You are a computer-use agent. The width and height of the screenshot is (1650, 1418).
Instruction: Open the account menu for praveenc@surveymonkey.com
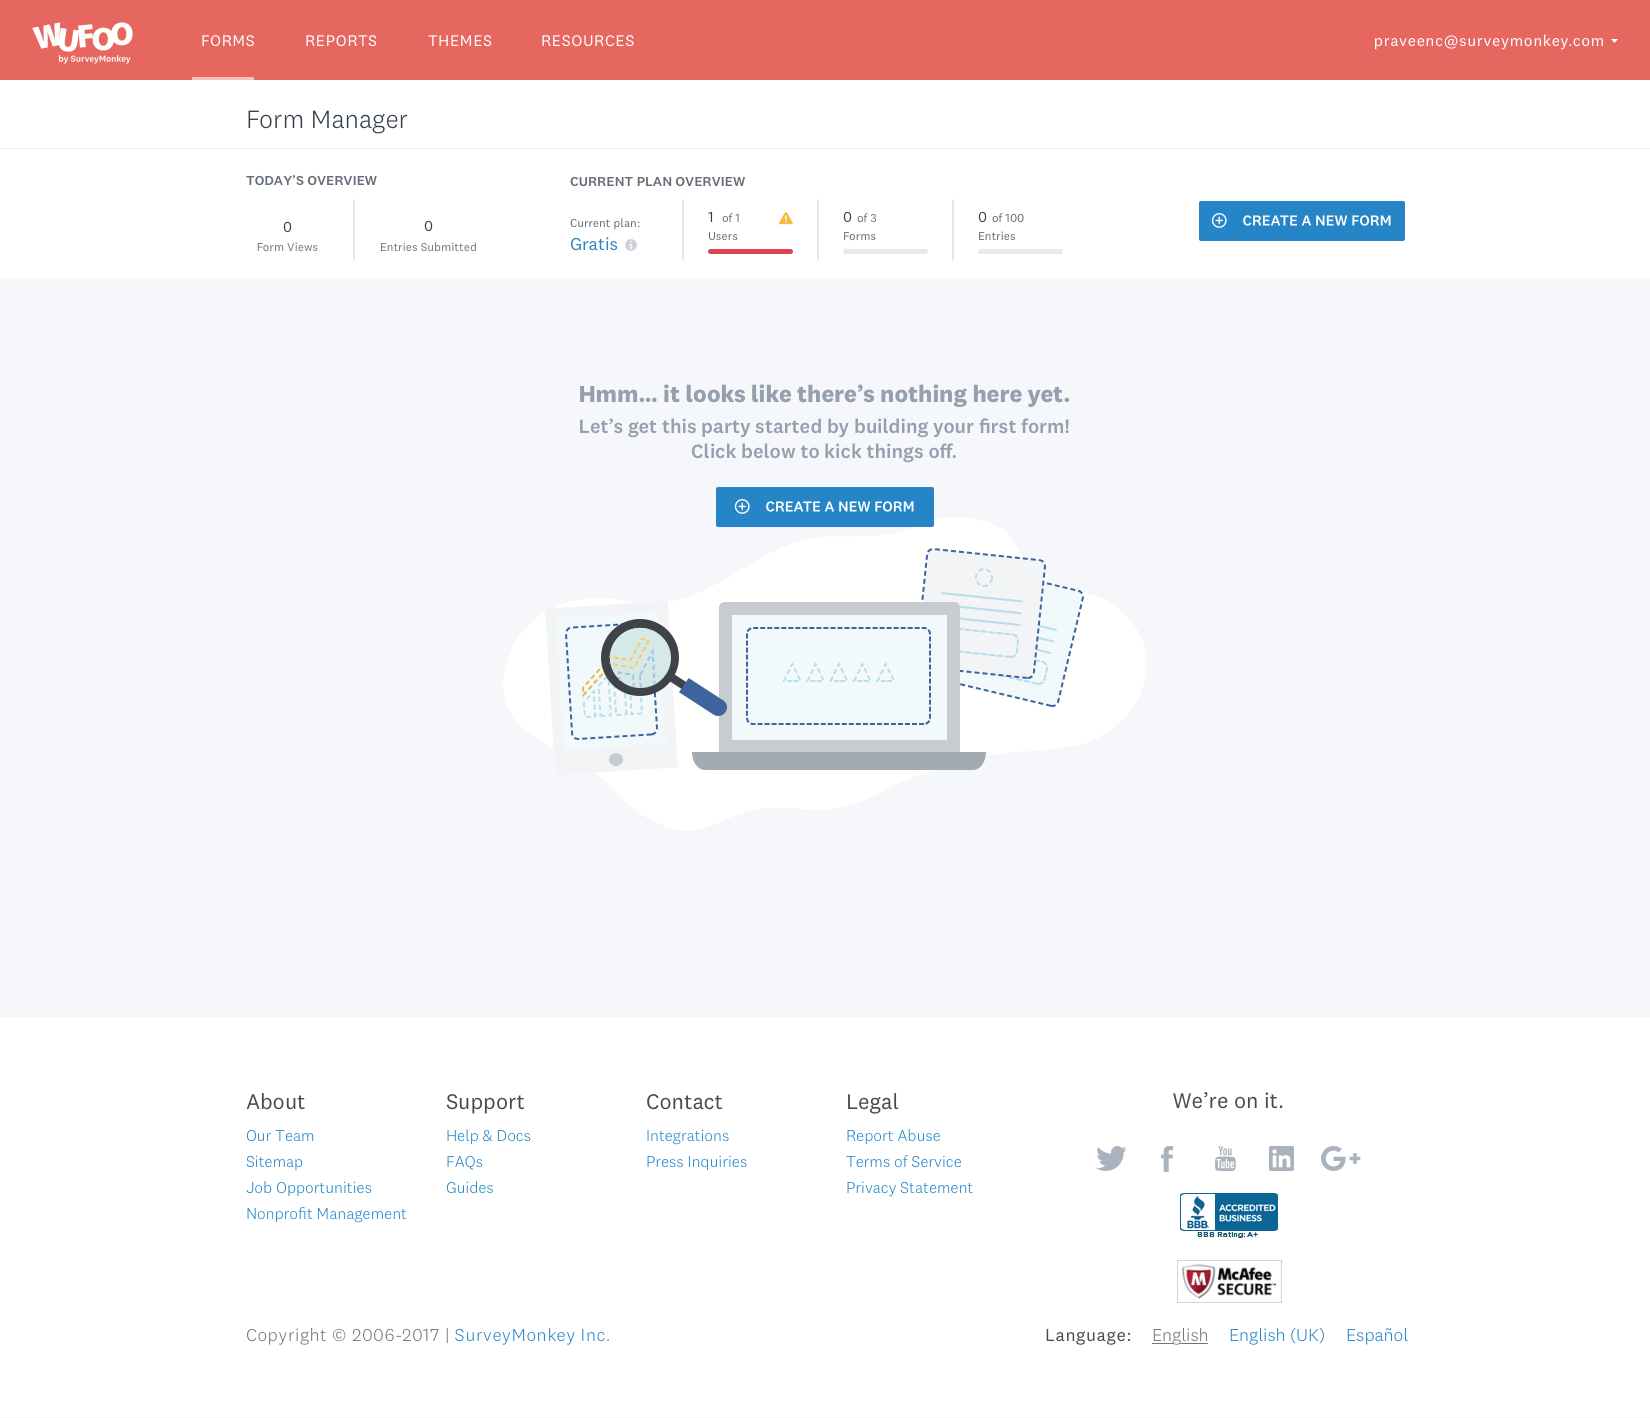pos(1496,41)
